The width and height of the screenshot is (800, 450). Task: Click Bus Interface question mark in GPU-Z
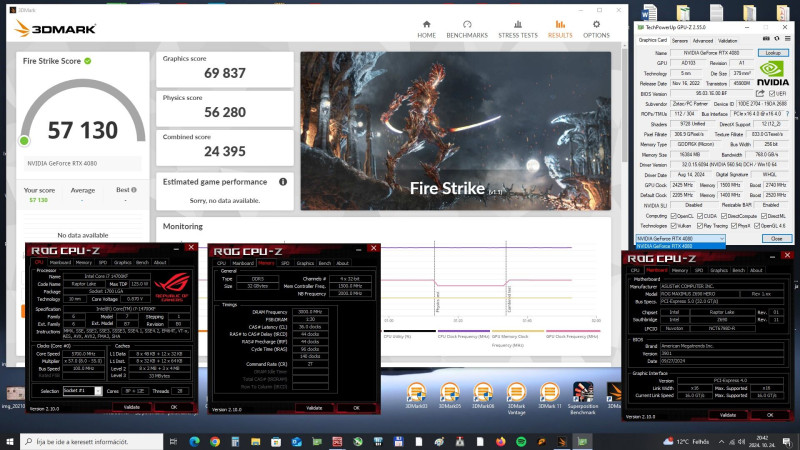(787, 114)
